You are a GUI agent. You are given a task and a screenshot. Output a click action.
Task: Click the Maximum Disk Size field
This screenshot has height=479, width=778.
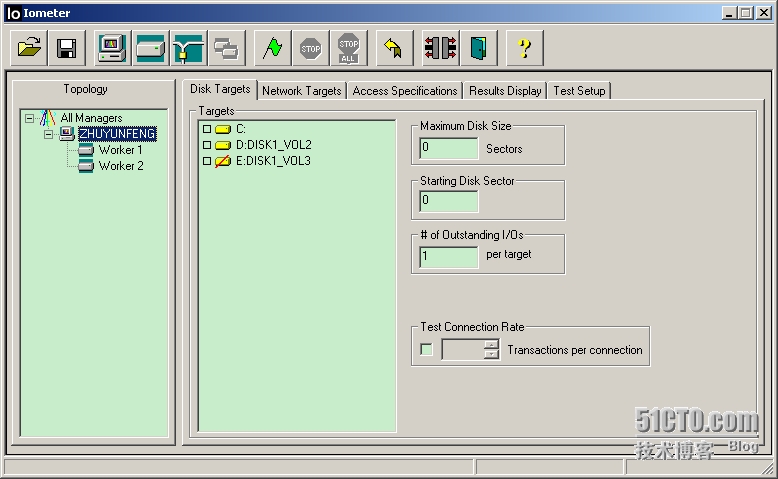(449, 148)
